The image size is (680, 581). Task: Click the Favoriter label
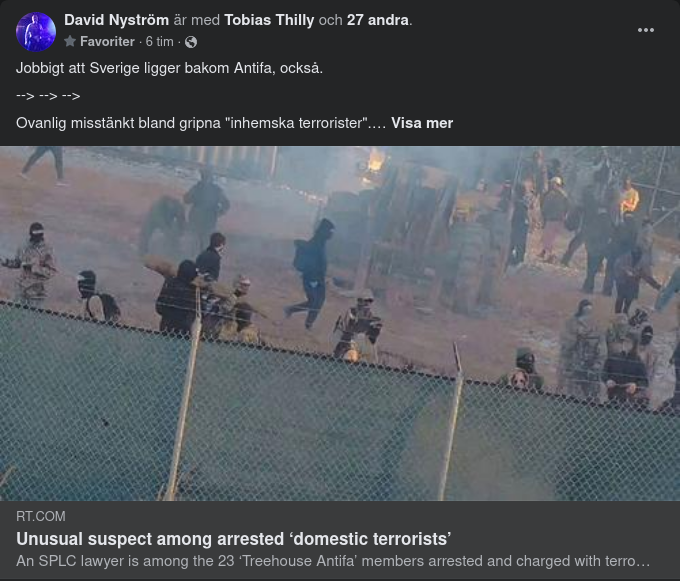coord(107,42)
